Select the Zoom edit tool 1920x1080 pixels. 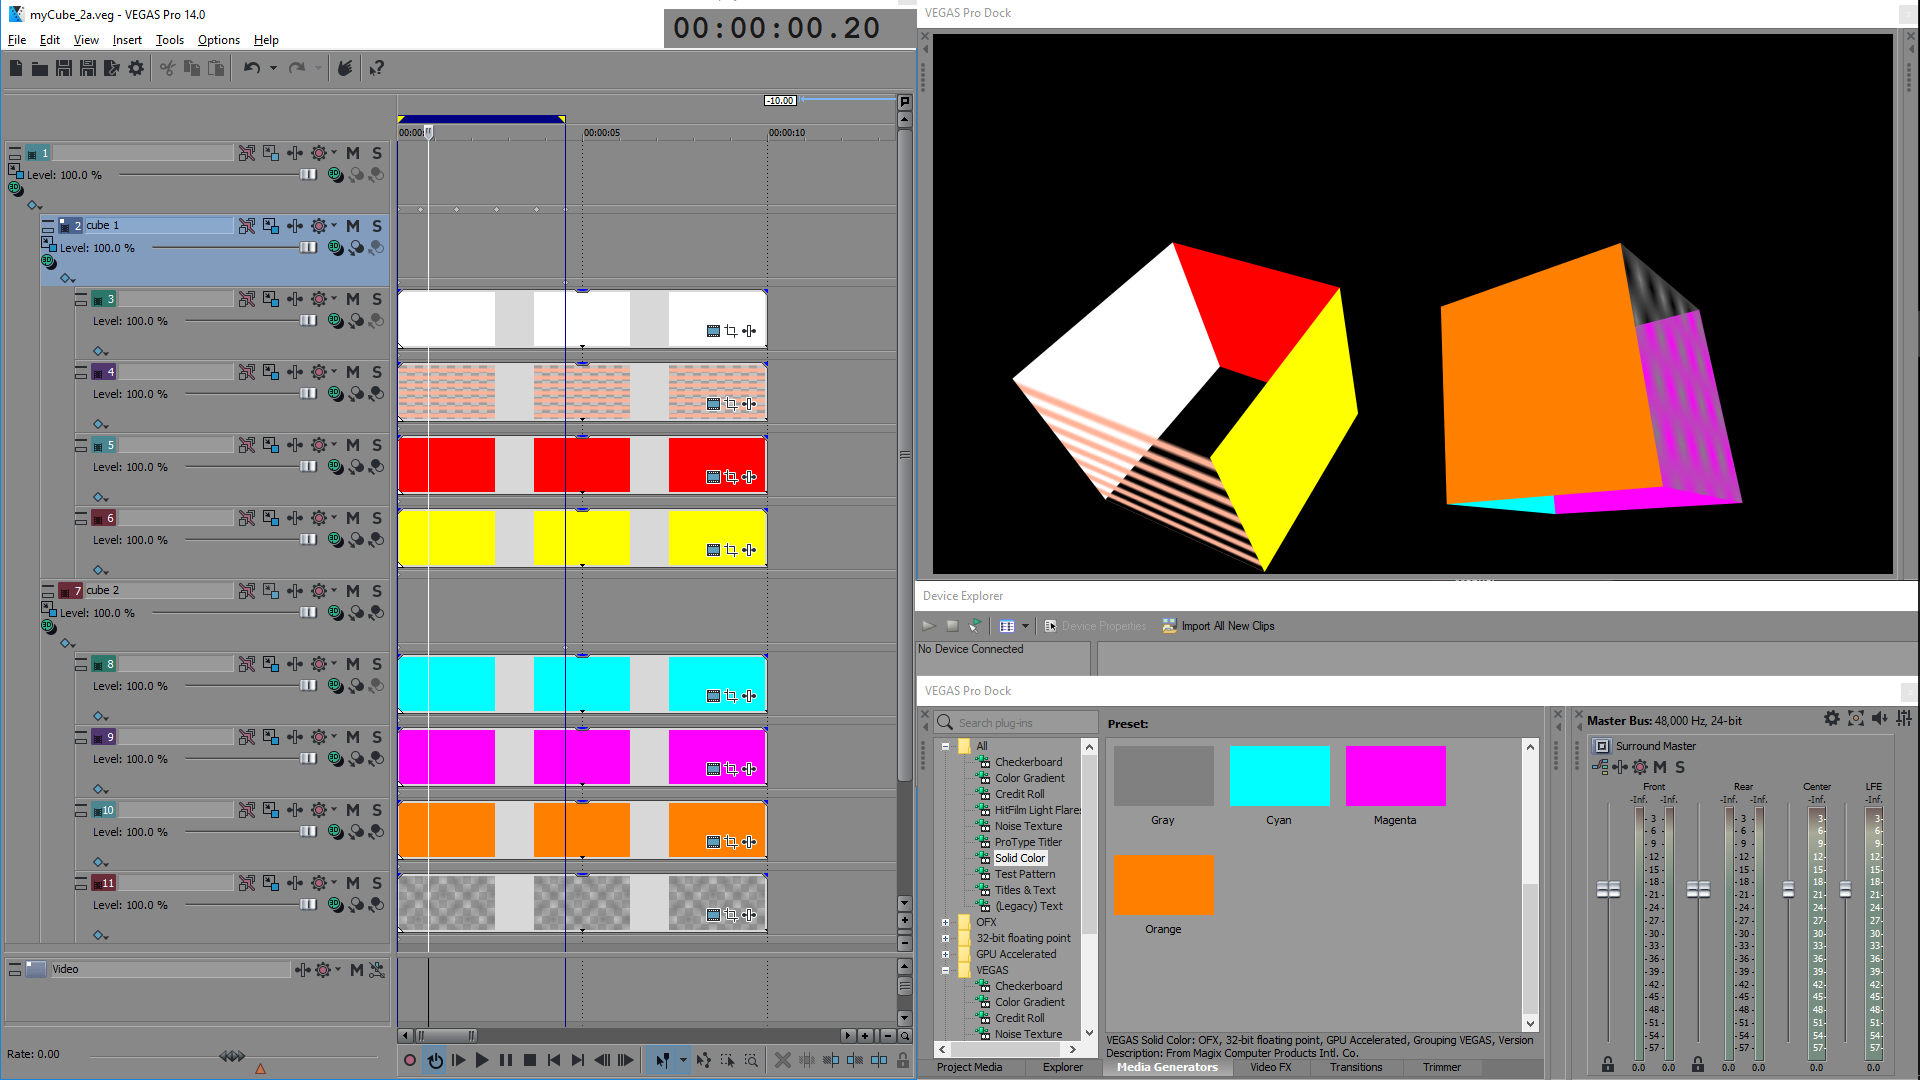tap(751, 1060)
